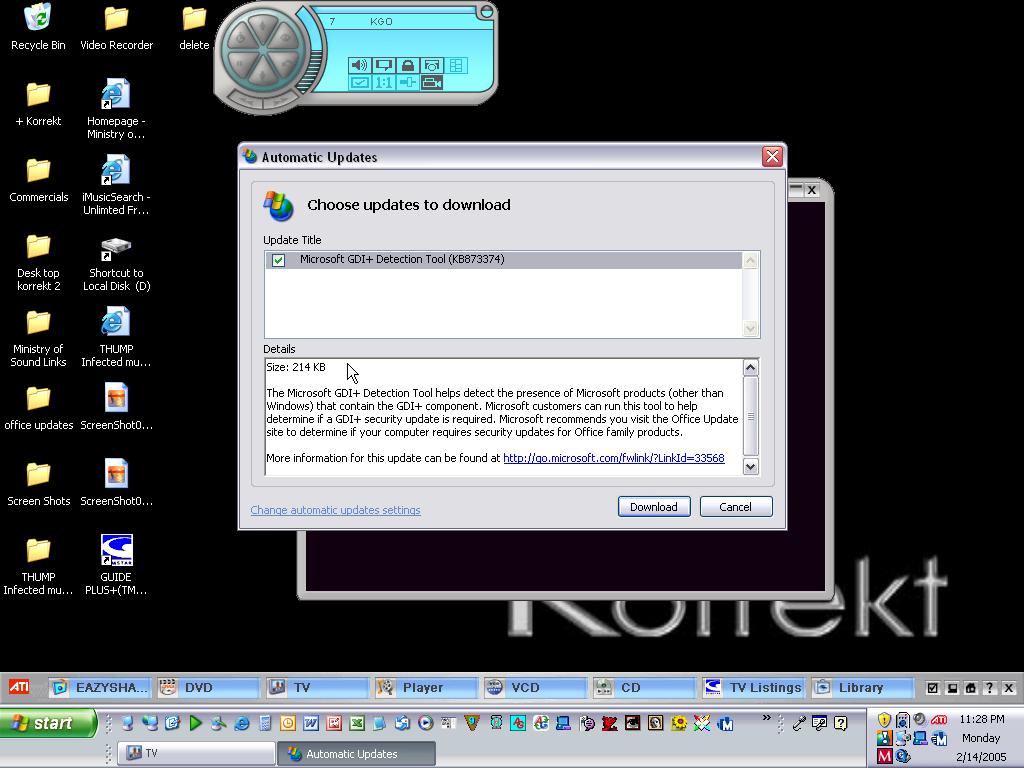Launch Player from the ATI launchpad
The height and width of the screenshot is (768, 1024).
[427, 687]
